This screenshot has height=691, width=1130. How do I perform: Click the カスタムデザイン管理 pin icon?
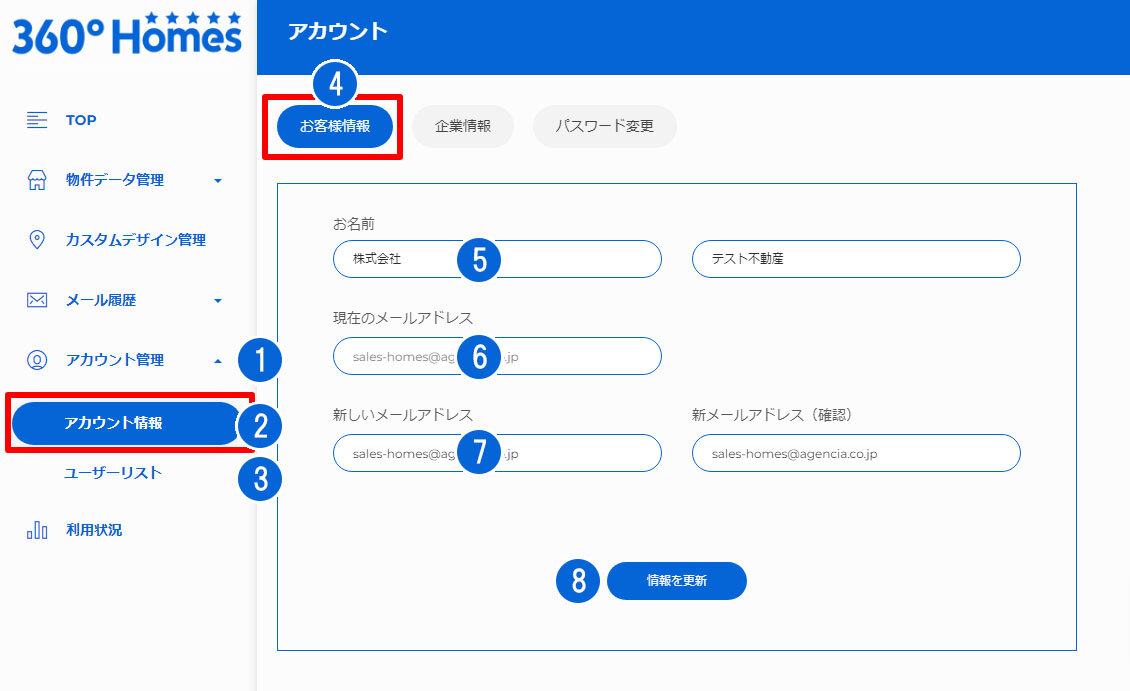(37, 240)
